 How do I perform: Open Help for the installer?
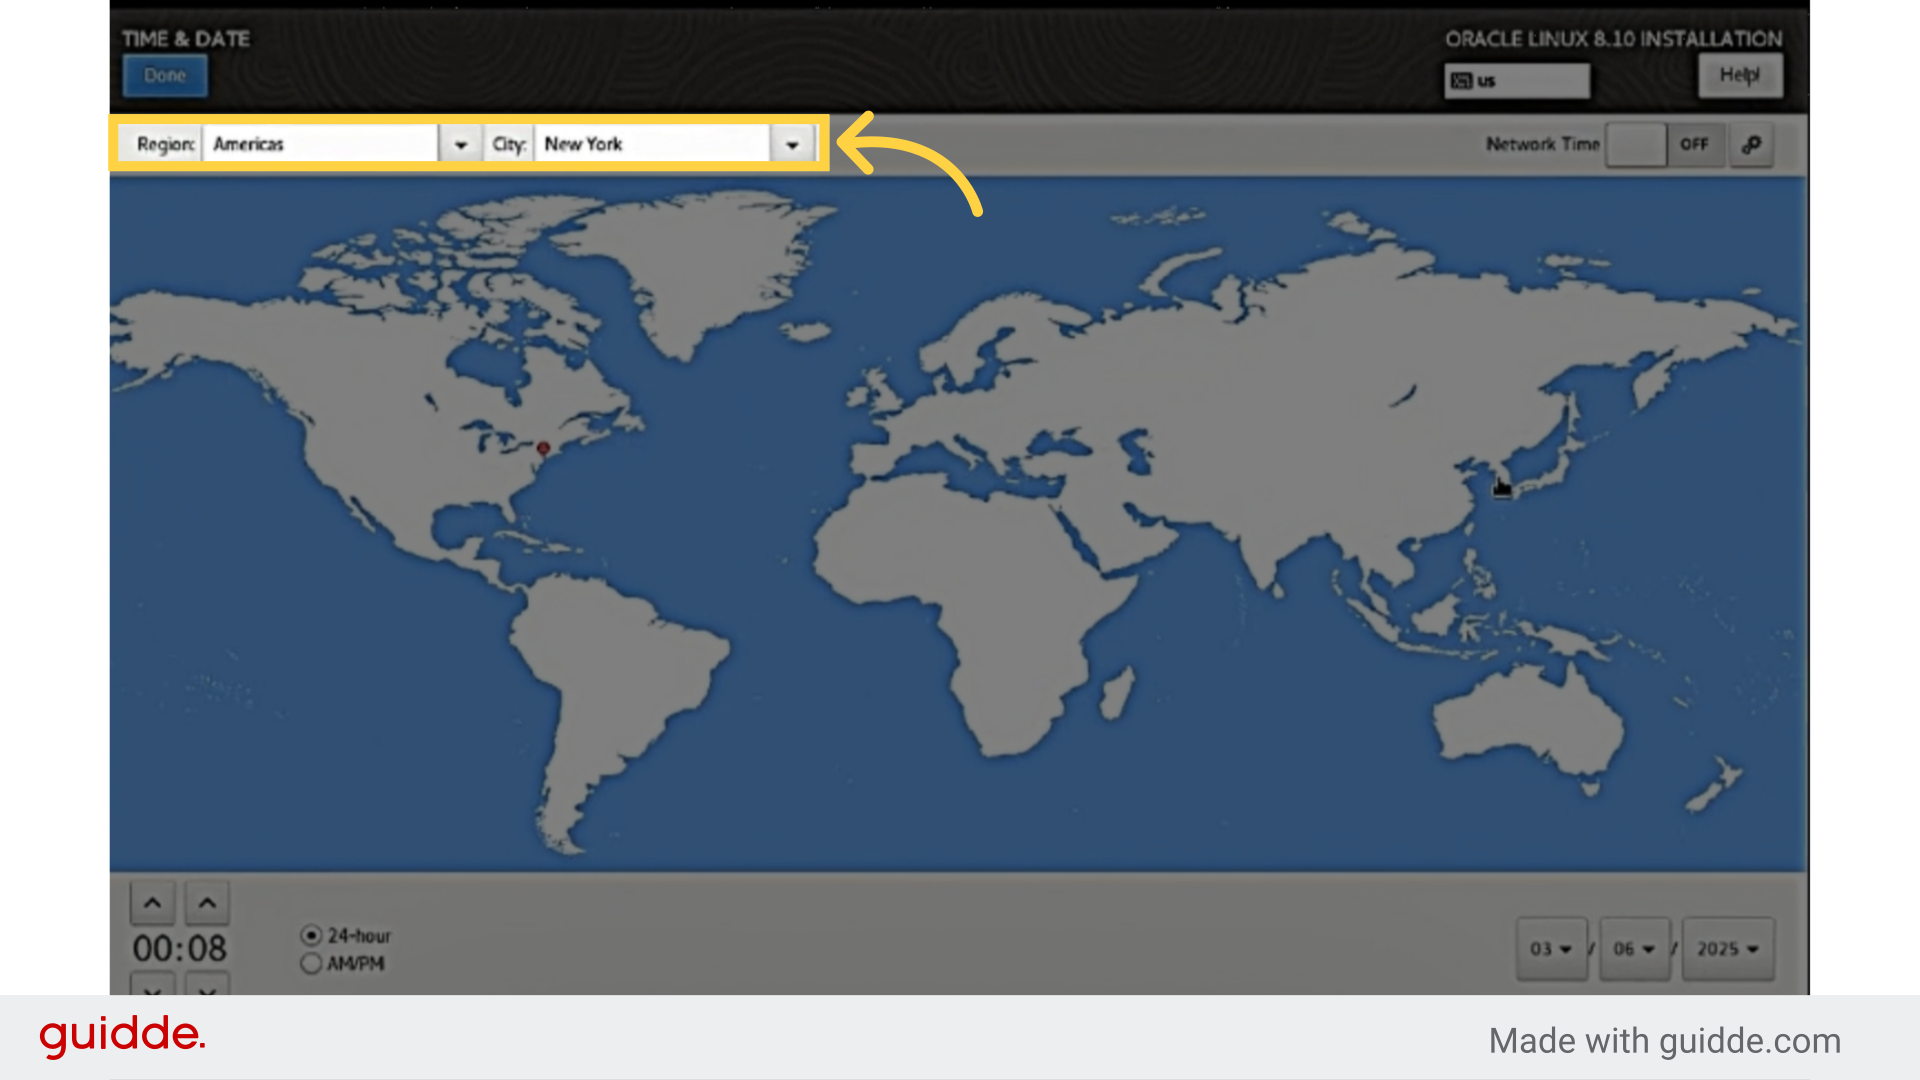click(1740, 75)
